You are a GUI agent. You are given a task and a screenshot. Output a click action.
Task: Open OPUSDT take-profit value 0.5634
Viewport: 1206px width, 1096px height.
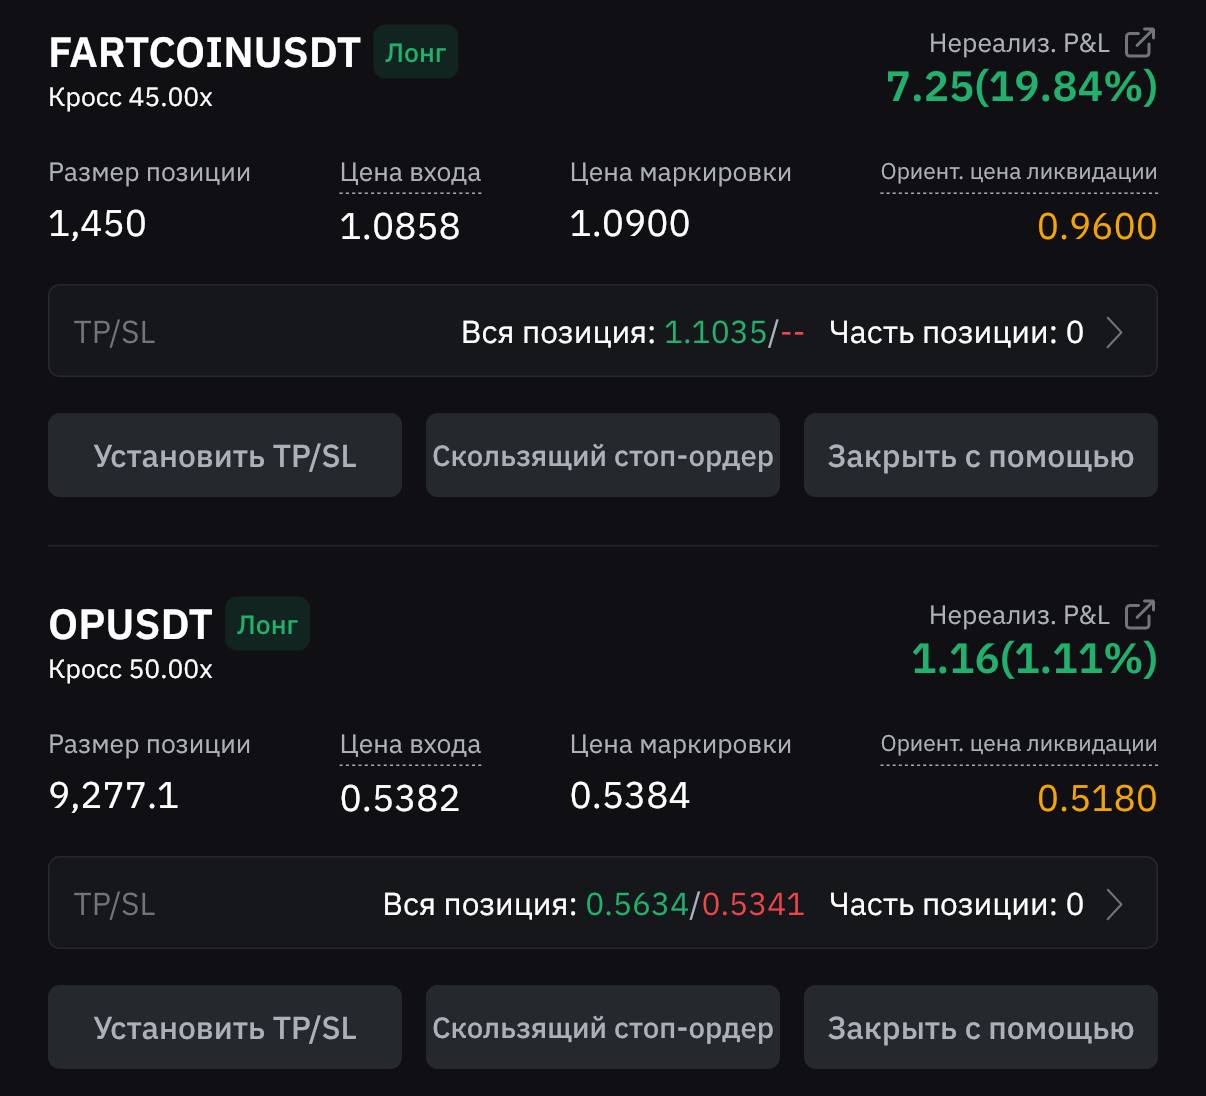pos(637,904)
